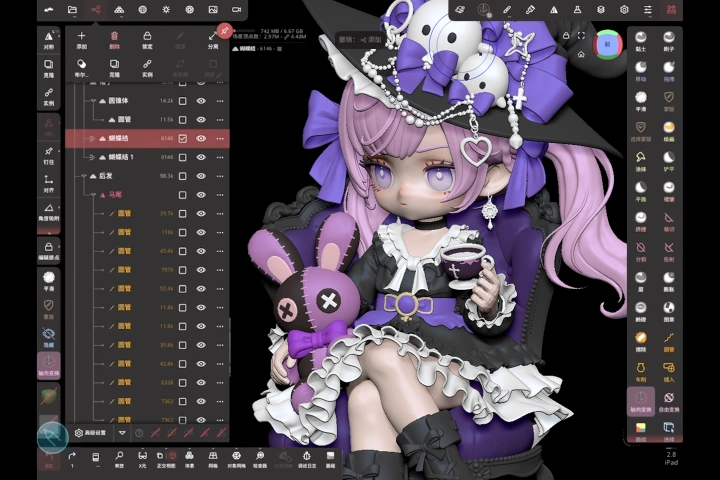Click the 编辑原点 edit pivot lock icon

point(49,251)
